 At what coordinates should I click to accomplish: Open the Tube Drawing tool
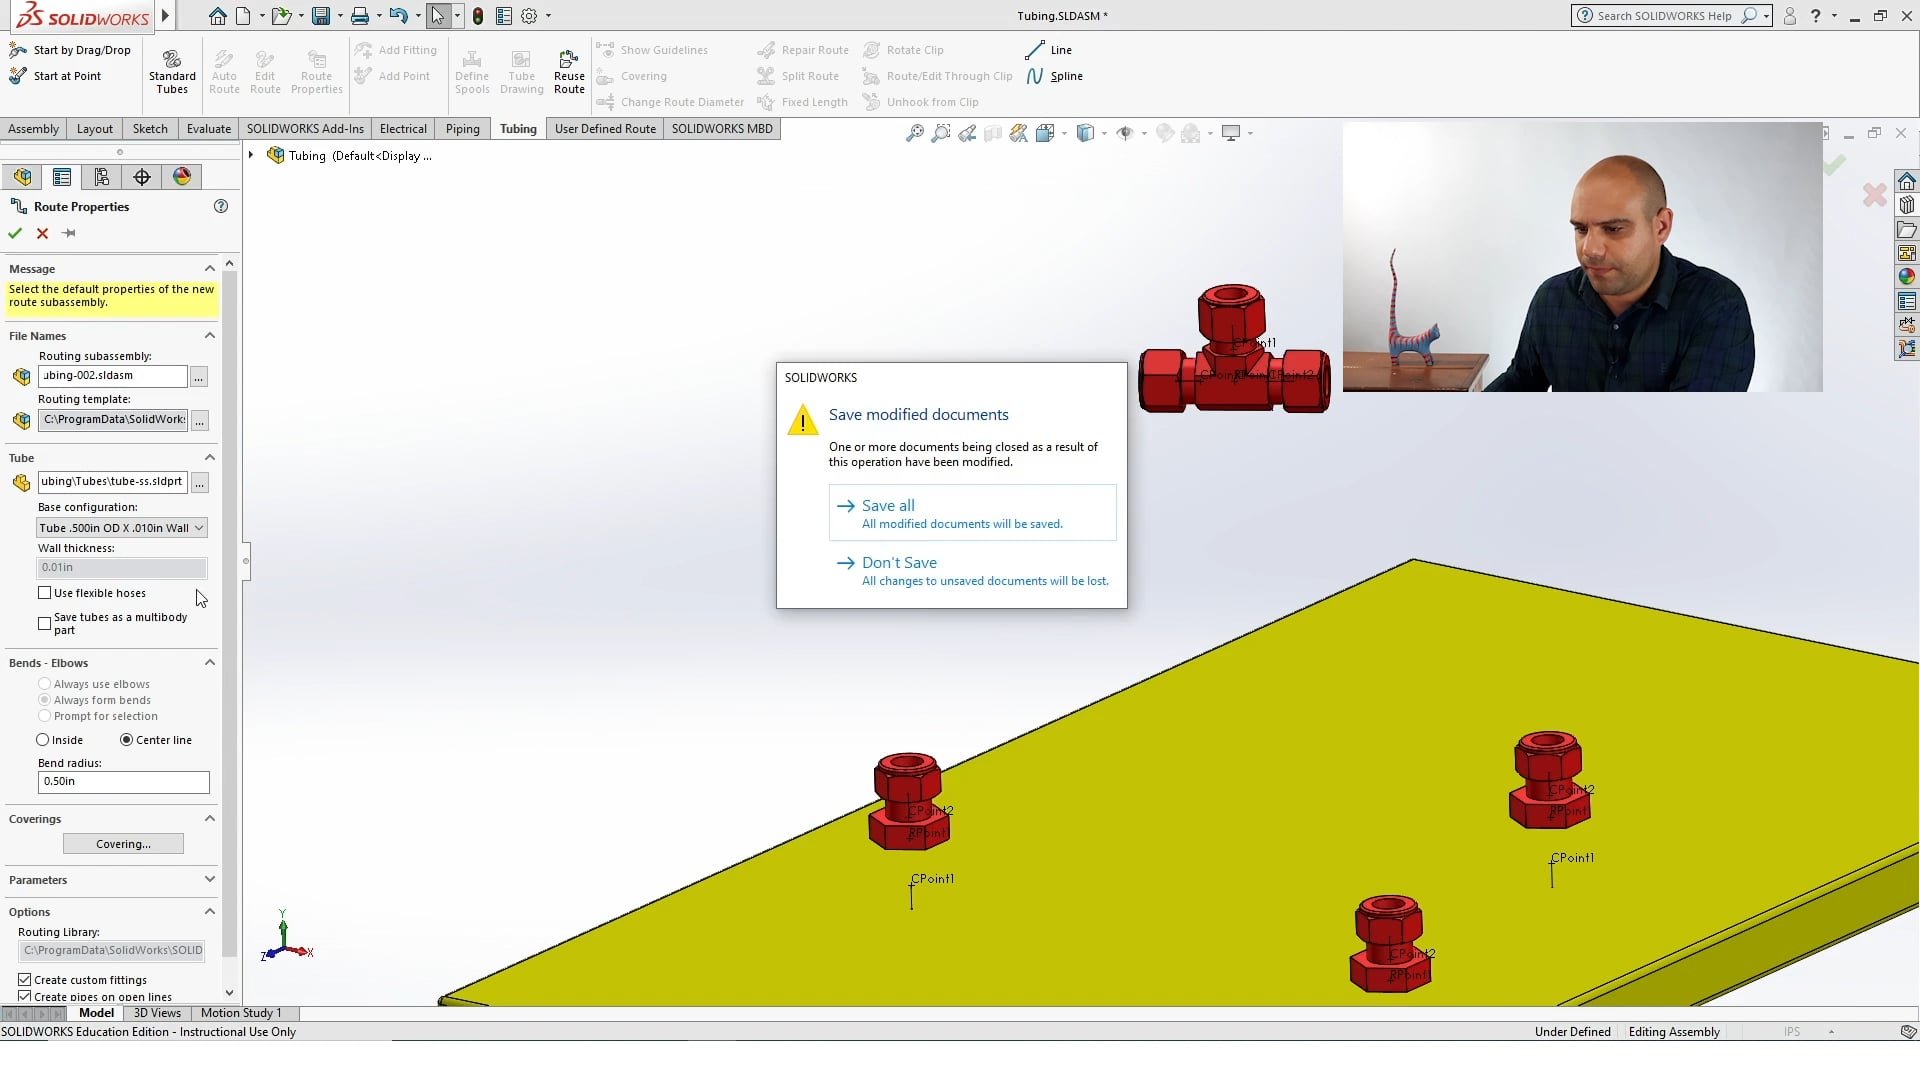[x=521, y=71]
